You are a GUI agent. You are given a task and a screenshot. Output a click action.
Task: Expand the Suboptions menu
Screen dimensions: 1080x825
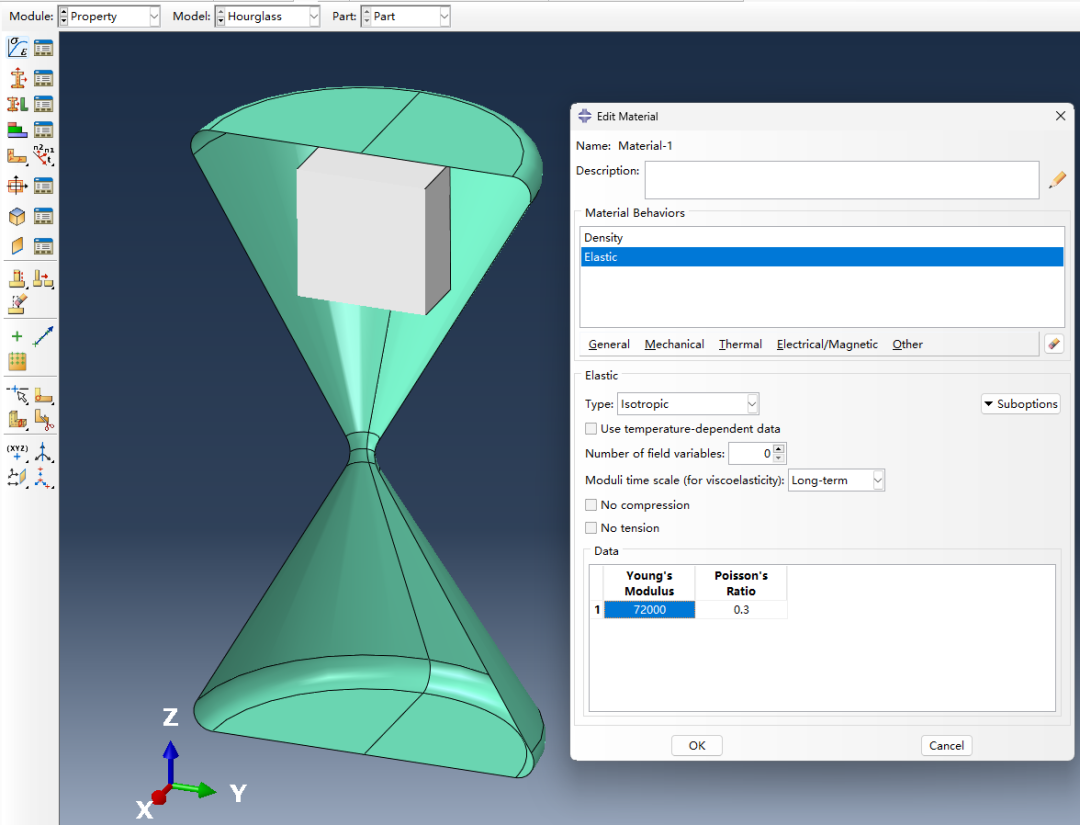(1021, 404)
